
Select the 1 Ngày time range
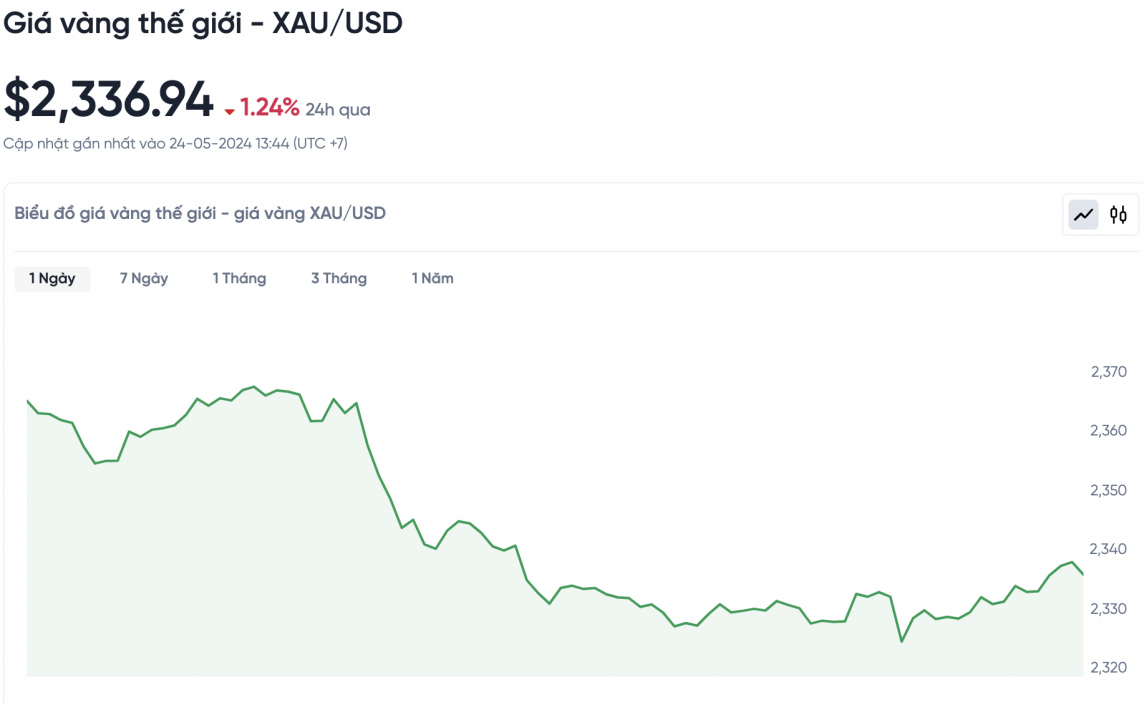[52, 278]
